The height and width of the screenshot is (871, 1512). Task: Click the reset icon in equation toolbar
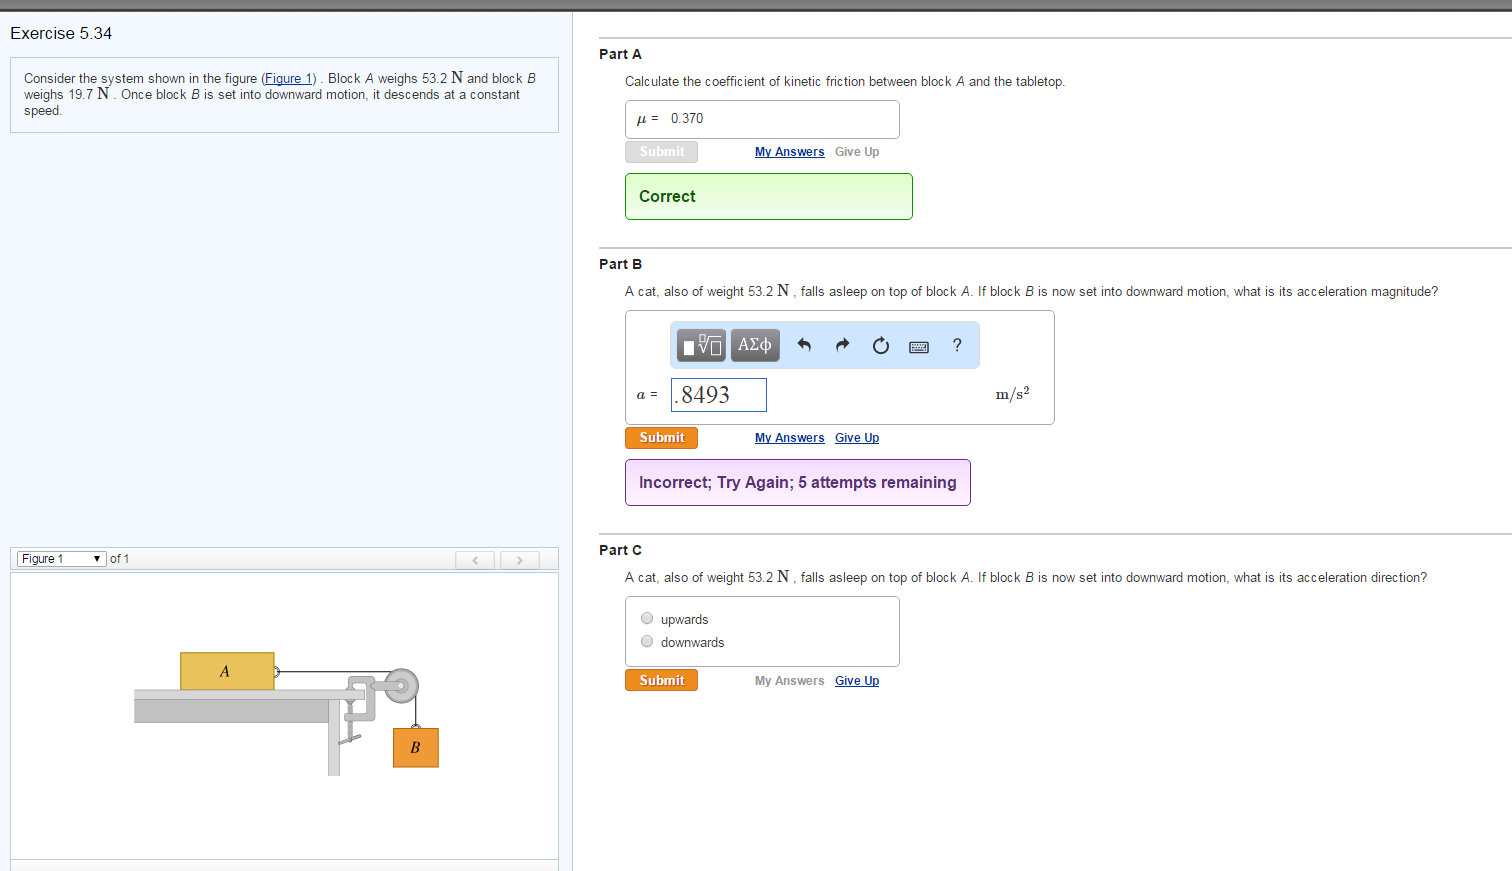click(x=880, y=345)
